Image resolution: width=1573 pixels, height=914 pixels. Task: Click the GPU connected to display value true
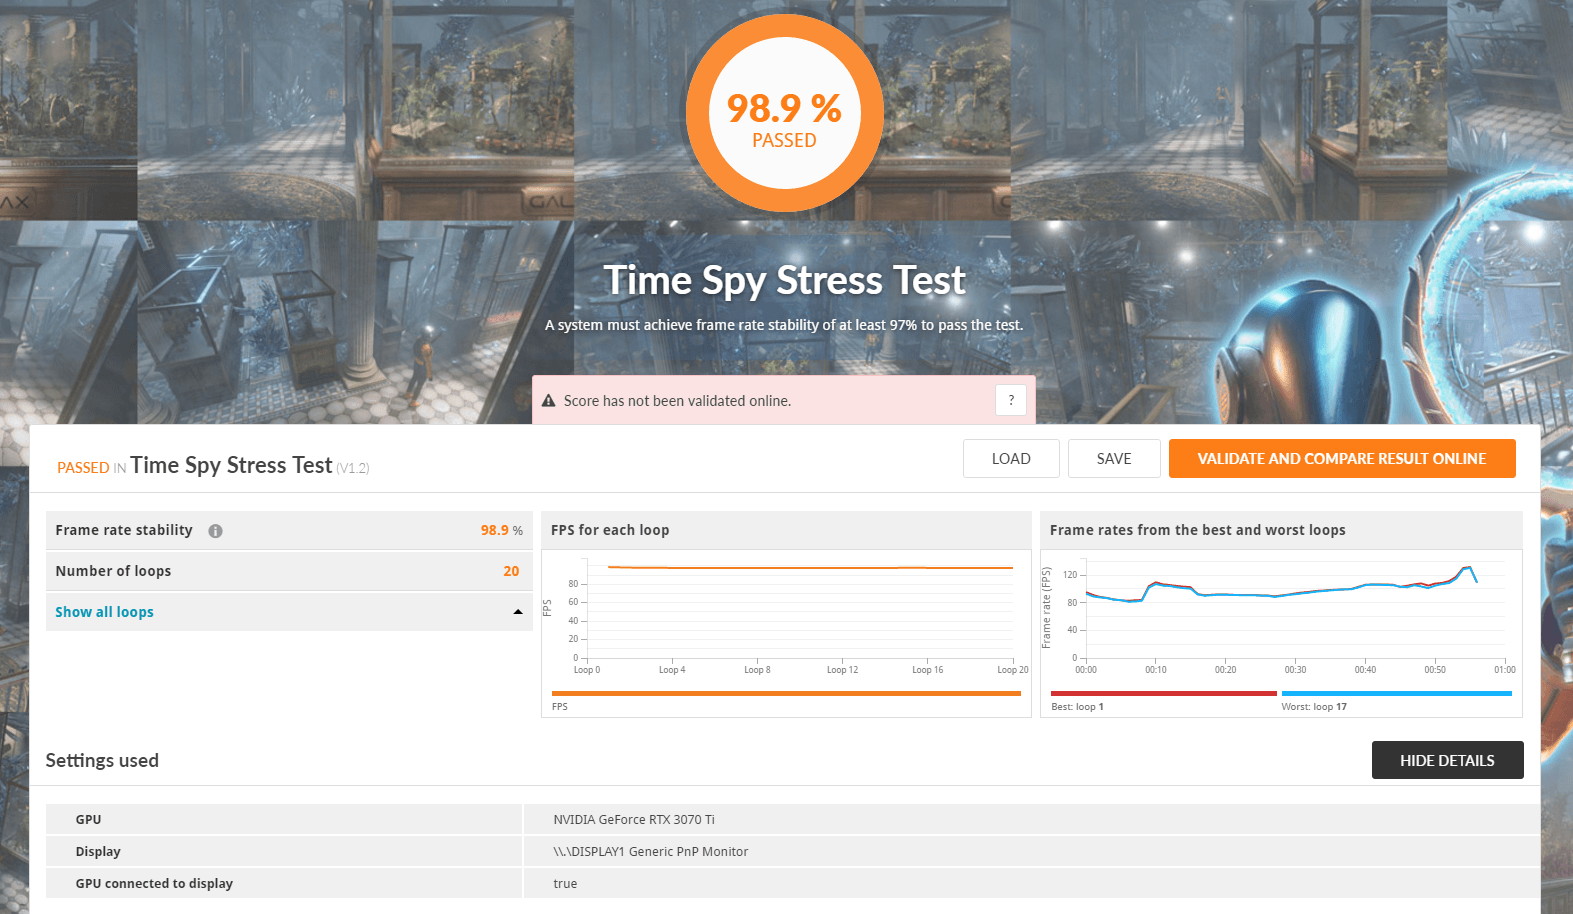click(x=565, y=884)
